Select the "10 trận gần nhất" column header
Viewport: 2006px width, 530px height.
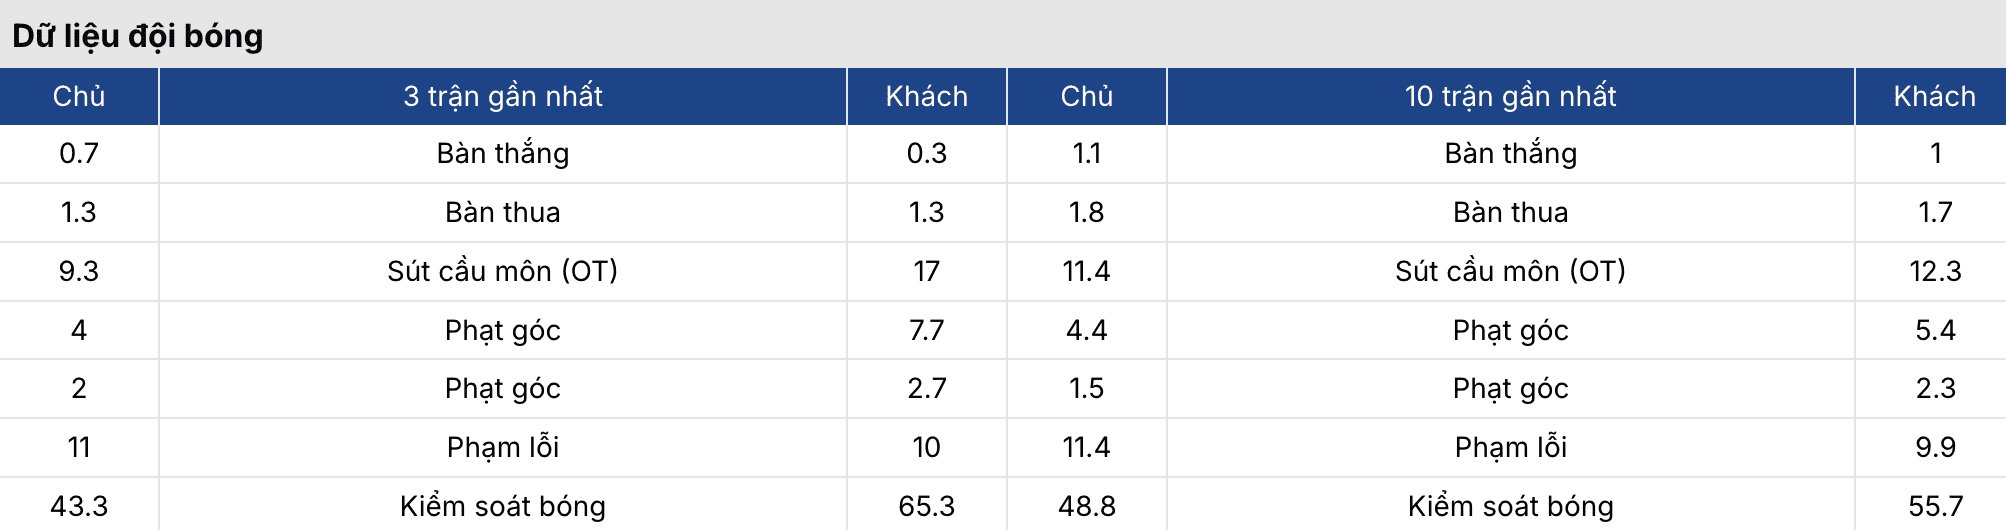[1510, 96]
